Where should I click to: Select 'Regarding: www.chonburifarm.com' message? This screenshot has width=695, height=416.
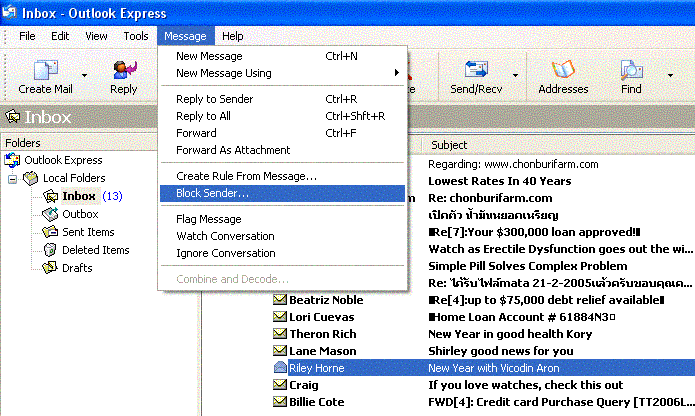click(x=513, y=164)
